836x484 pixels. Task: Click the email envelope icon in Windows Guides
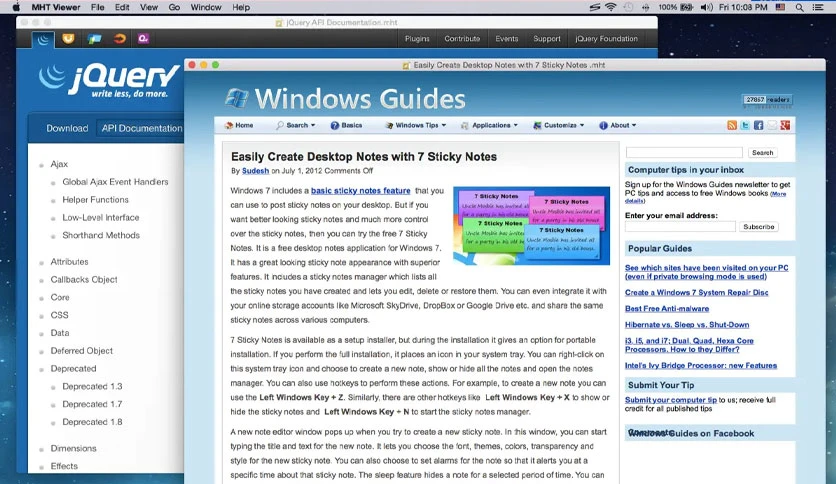[771, 125]
